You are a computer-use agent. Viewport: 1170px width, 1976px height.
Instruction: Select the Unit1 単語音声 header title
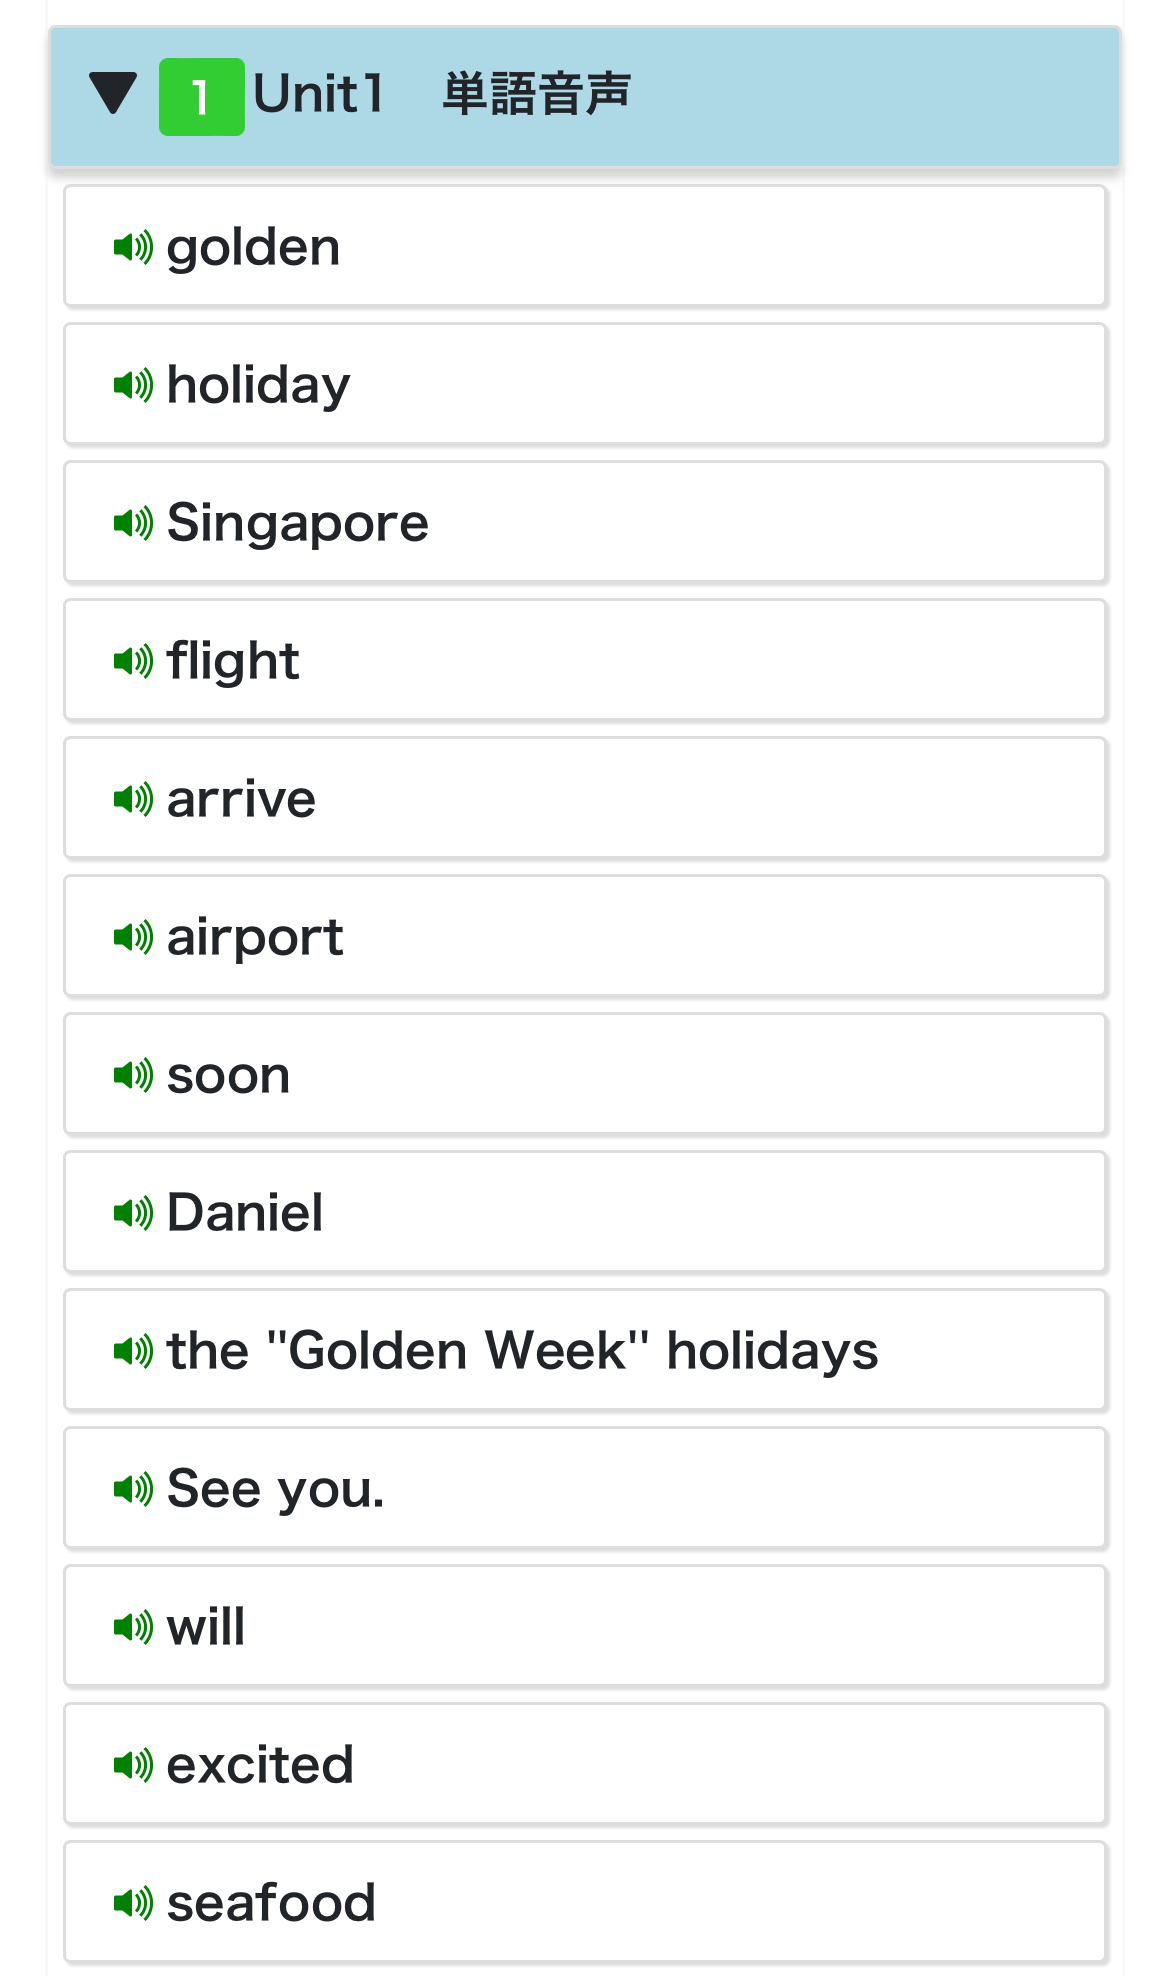[441, 95]
